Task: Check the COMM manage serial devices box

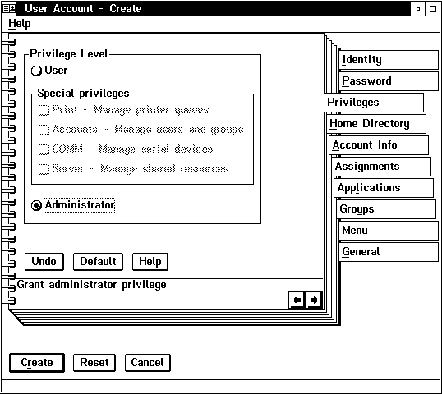Action: pos(43,149)
